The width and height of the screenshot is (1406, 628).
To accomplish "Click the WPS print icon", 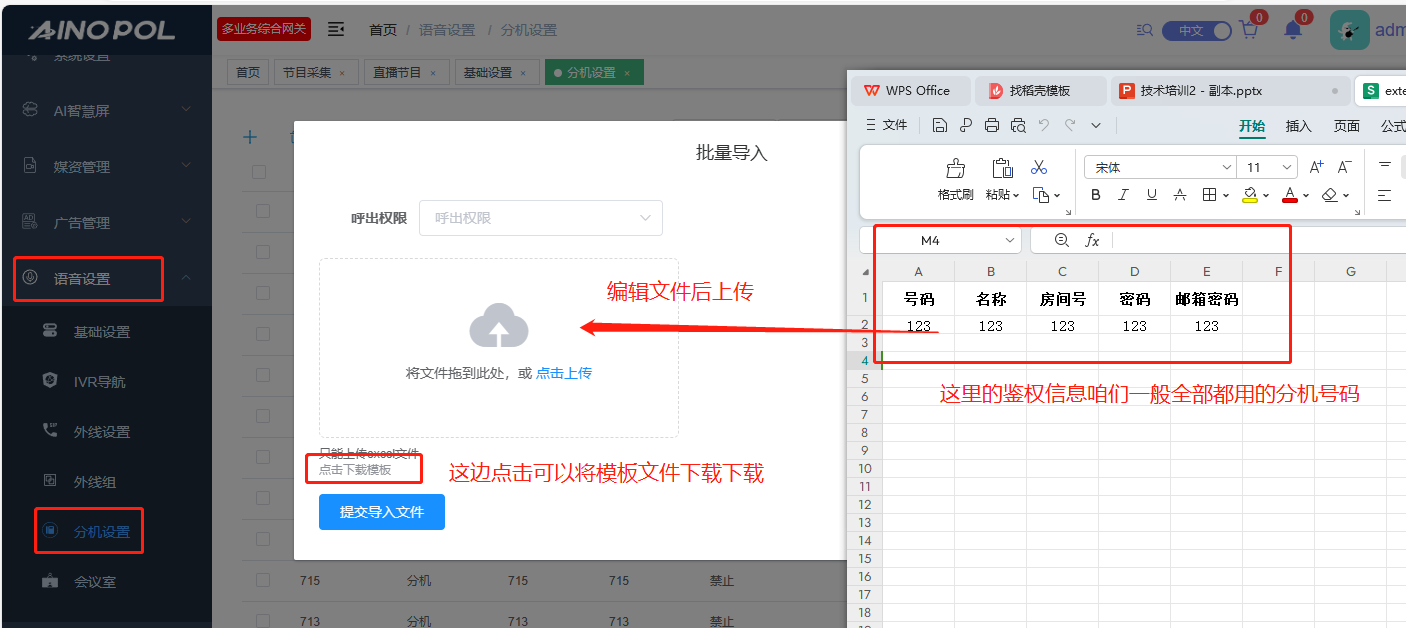I will (x=992, y=125).
